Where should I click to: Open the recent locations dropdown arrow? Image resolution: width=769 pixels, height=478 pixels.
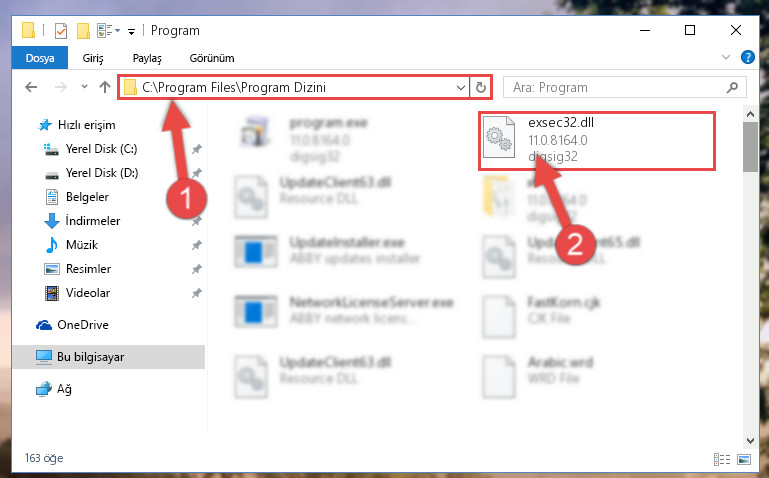(84, 87)
